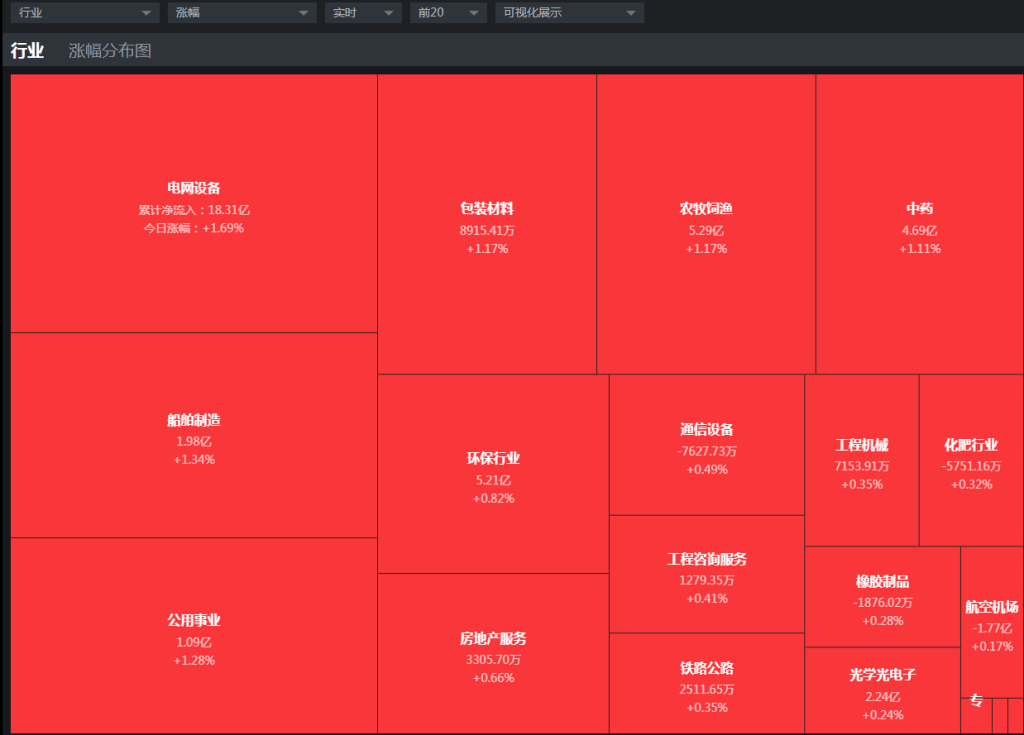Select the 包装材料 sector tile
1024x735 pixels.
click(x=487, y=226)
